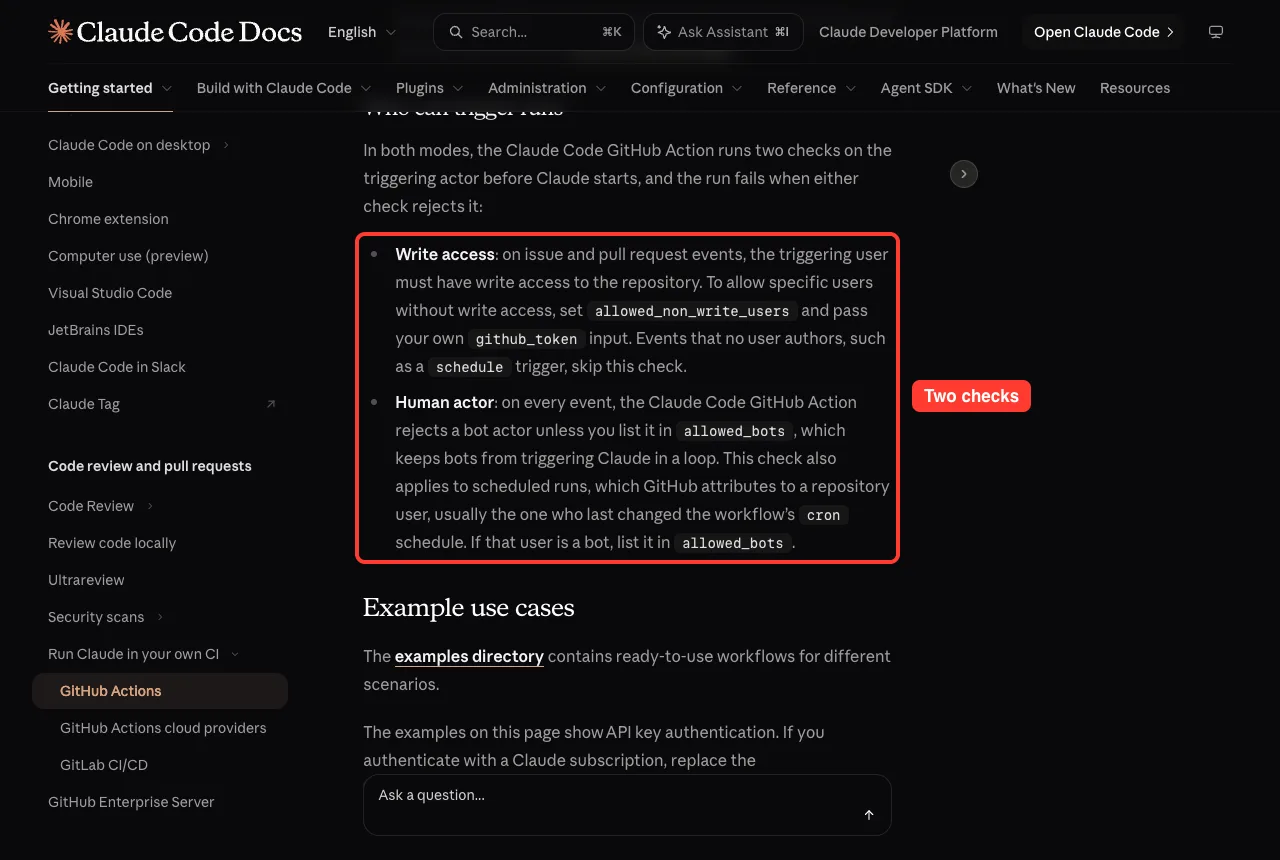Click the Ask Assistant button
Viewport: 1280px width, 860px height.
click(723, 32)
